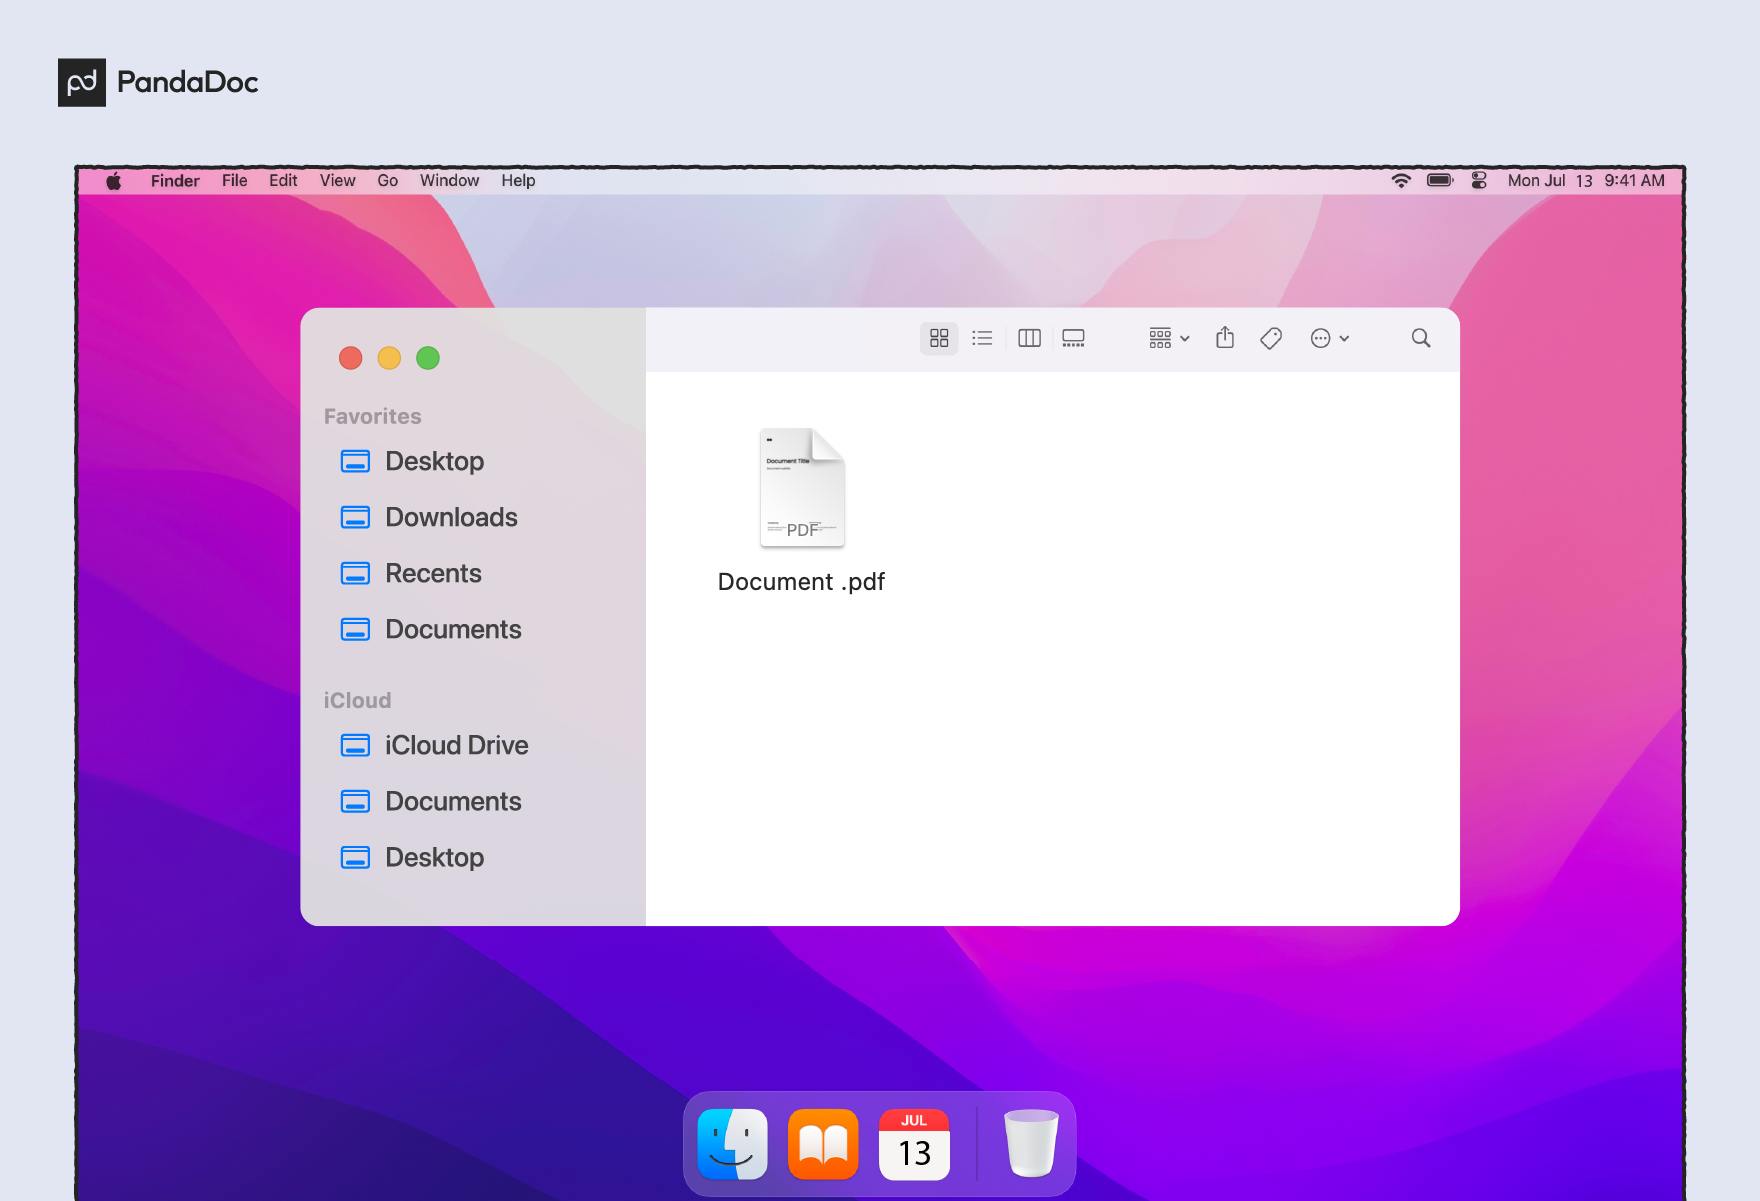Viewport: 1760px width, 1201px height.
Task: Minimize Finder window with yellow button
Action: tap(389, 358)
